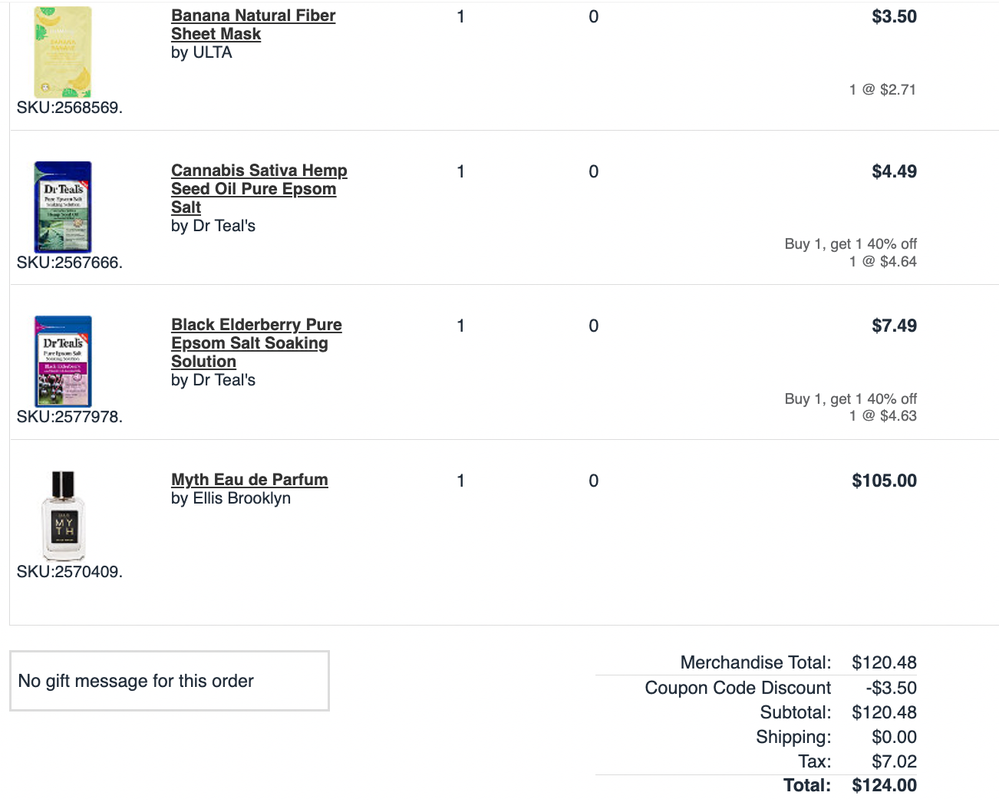Click the SKU:2567666 label
The image size is (999, 800).
point(70,263)
